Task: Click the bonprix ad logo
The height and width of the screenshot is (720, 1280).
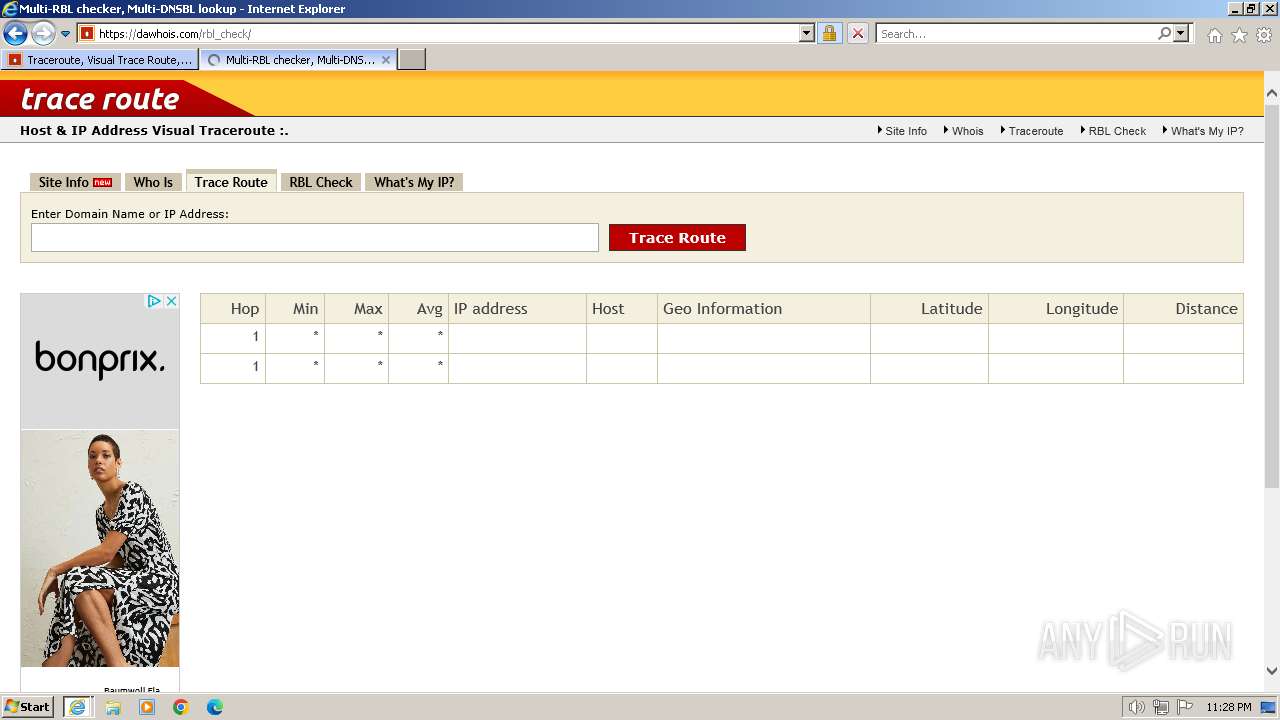Action: [x=100, y=359]
